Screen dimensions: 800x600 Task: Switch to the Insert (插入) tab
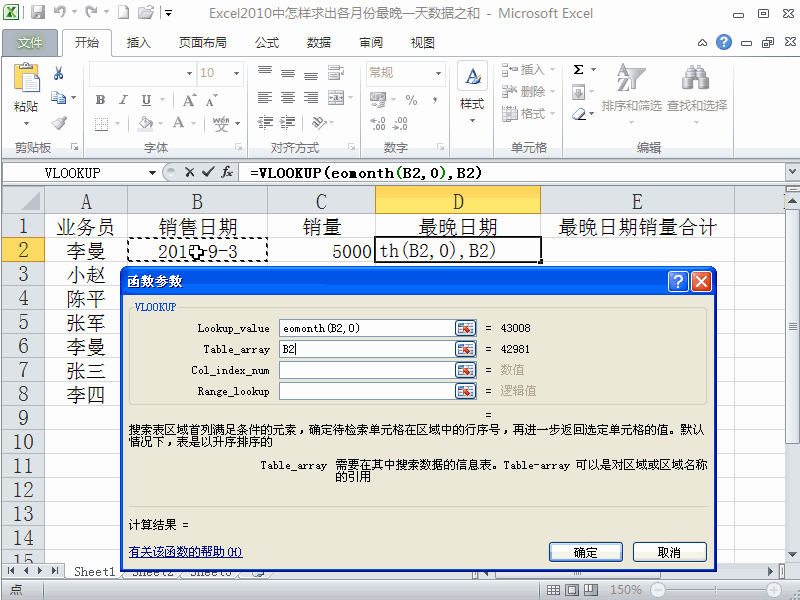[x=139, y=43]
